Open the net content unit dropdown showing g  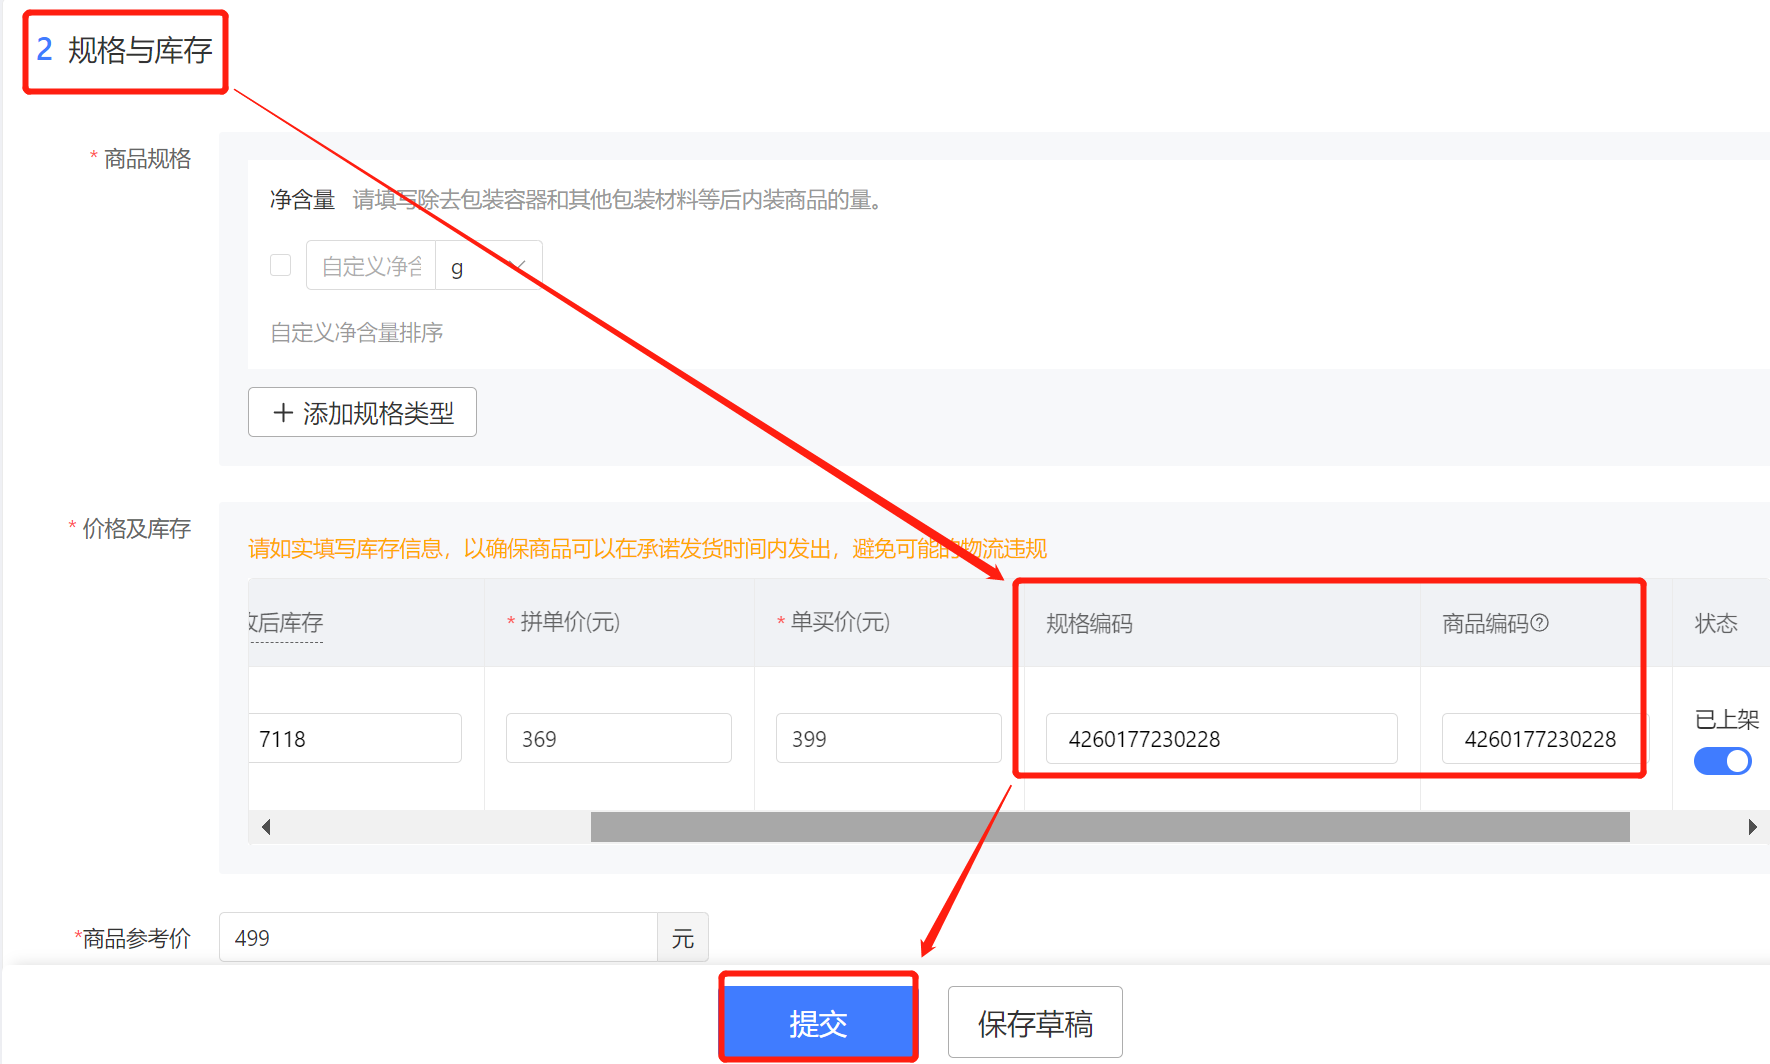pyautogui.click(x=489, y=266)
